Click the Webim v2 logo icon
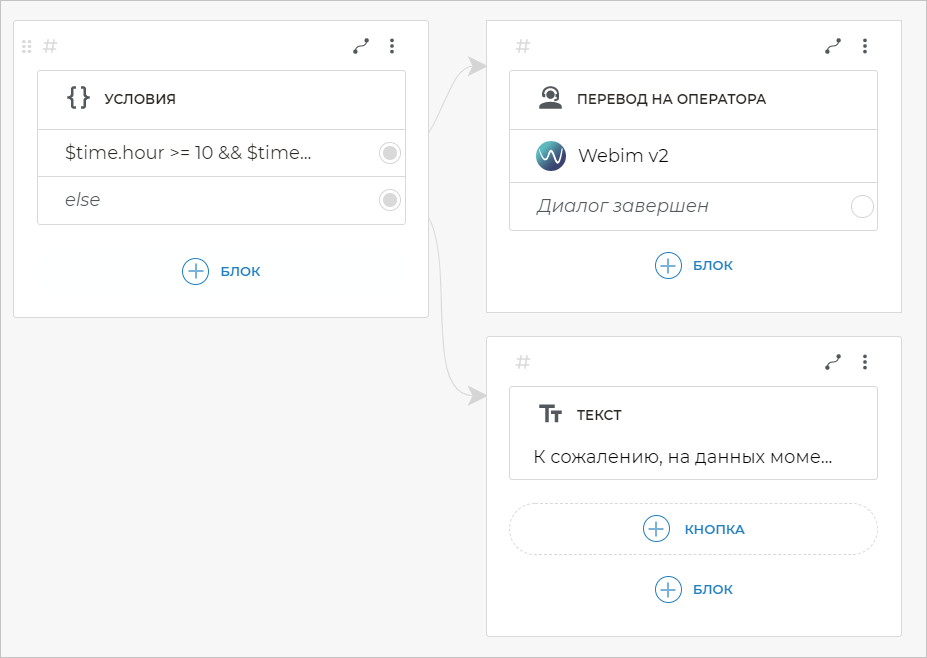927x658 pixels. [x=551, y=156]
